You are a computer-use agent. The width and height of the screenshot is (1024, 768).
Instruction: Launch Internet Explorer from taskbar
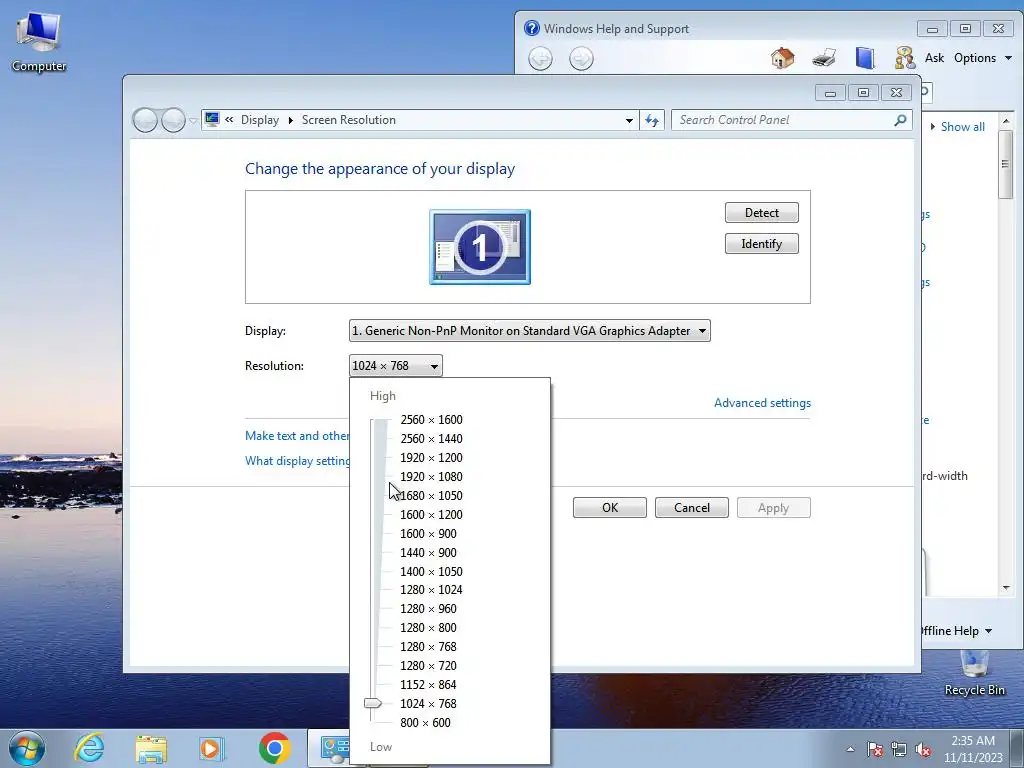[89, 748]
